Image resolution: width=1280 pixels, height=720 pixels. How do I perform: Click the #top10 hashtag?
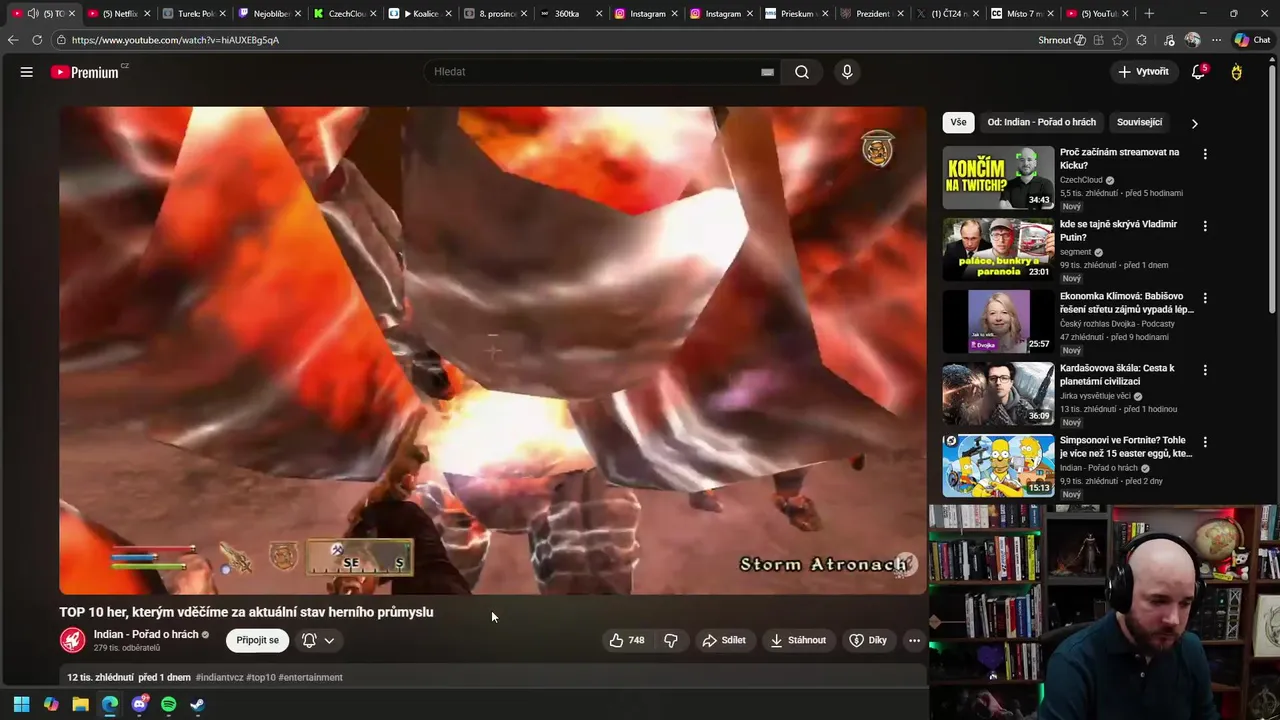click(260, 677)
